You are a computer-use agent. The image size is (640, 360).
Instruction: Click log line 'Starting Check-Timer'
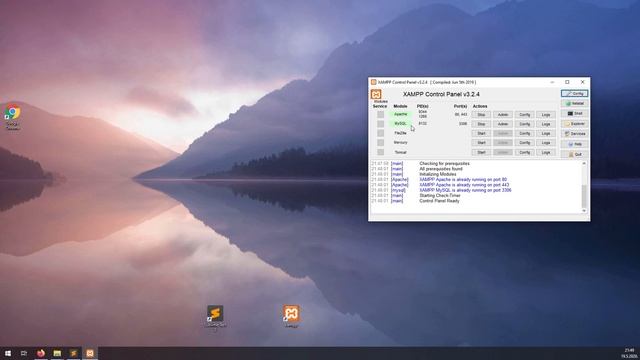pos(440,196)
